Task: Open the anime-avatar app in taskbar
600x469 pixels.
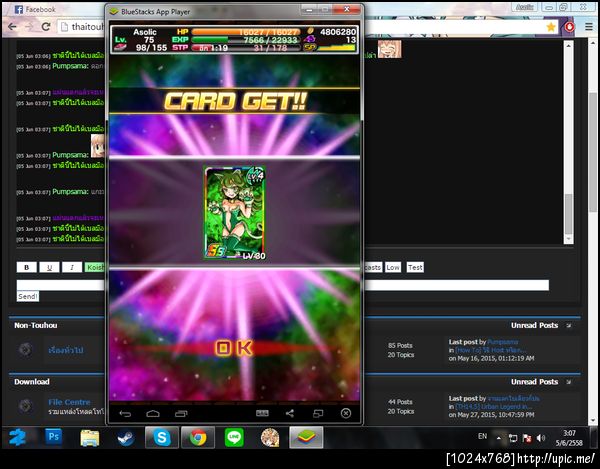Action: [x=270, y=437]
